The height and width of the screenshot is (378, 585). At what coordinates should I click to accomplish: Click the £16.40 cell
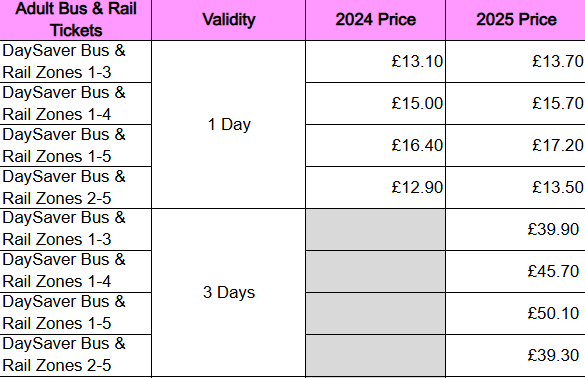[375, 146]
